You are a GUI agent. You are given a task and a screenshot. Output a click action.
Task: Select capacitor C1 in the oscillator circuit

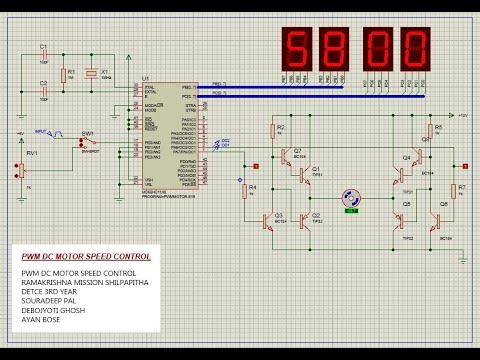pyautogui.click(x=46, y=54)
